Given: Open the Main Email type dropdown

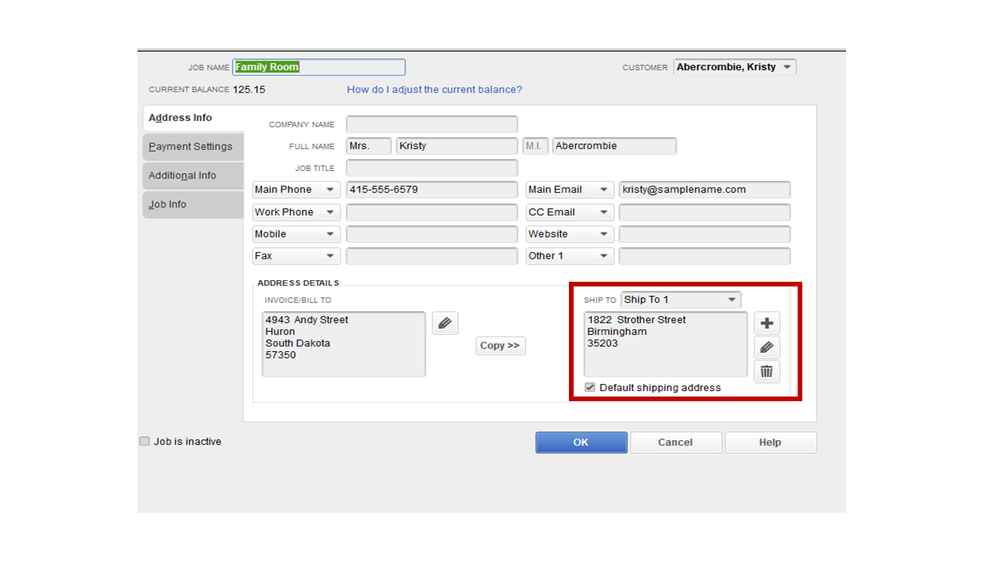Looking at the screenshot, I should pyautogui.click(x=569, y=190).
